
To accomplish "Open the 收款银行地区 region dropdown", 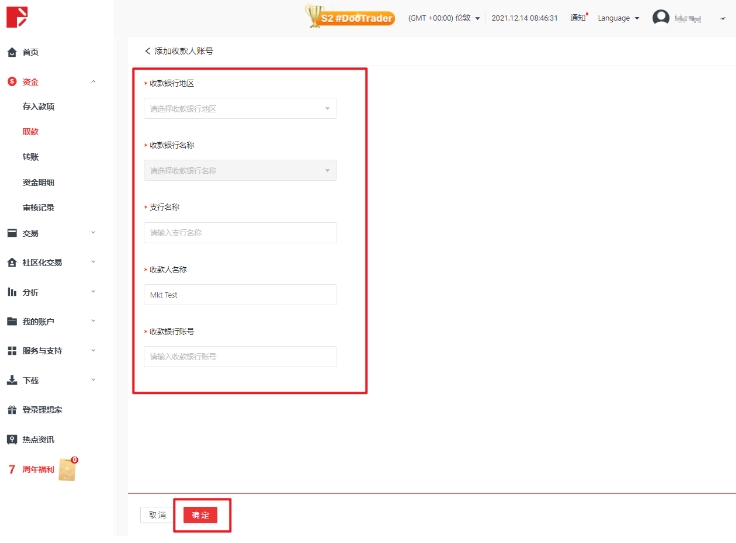I will (240, 109).
